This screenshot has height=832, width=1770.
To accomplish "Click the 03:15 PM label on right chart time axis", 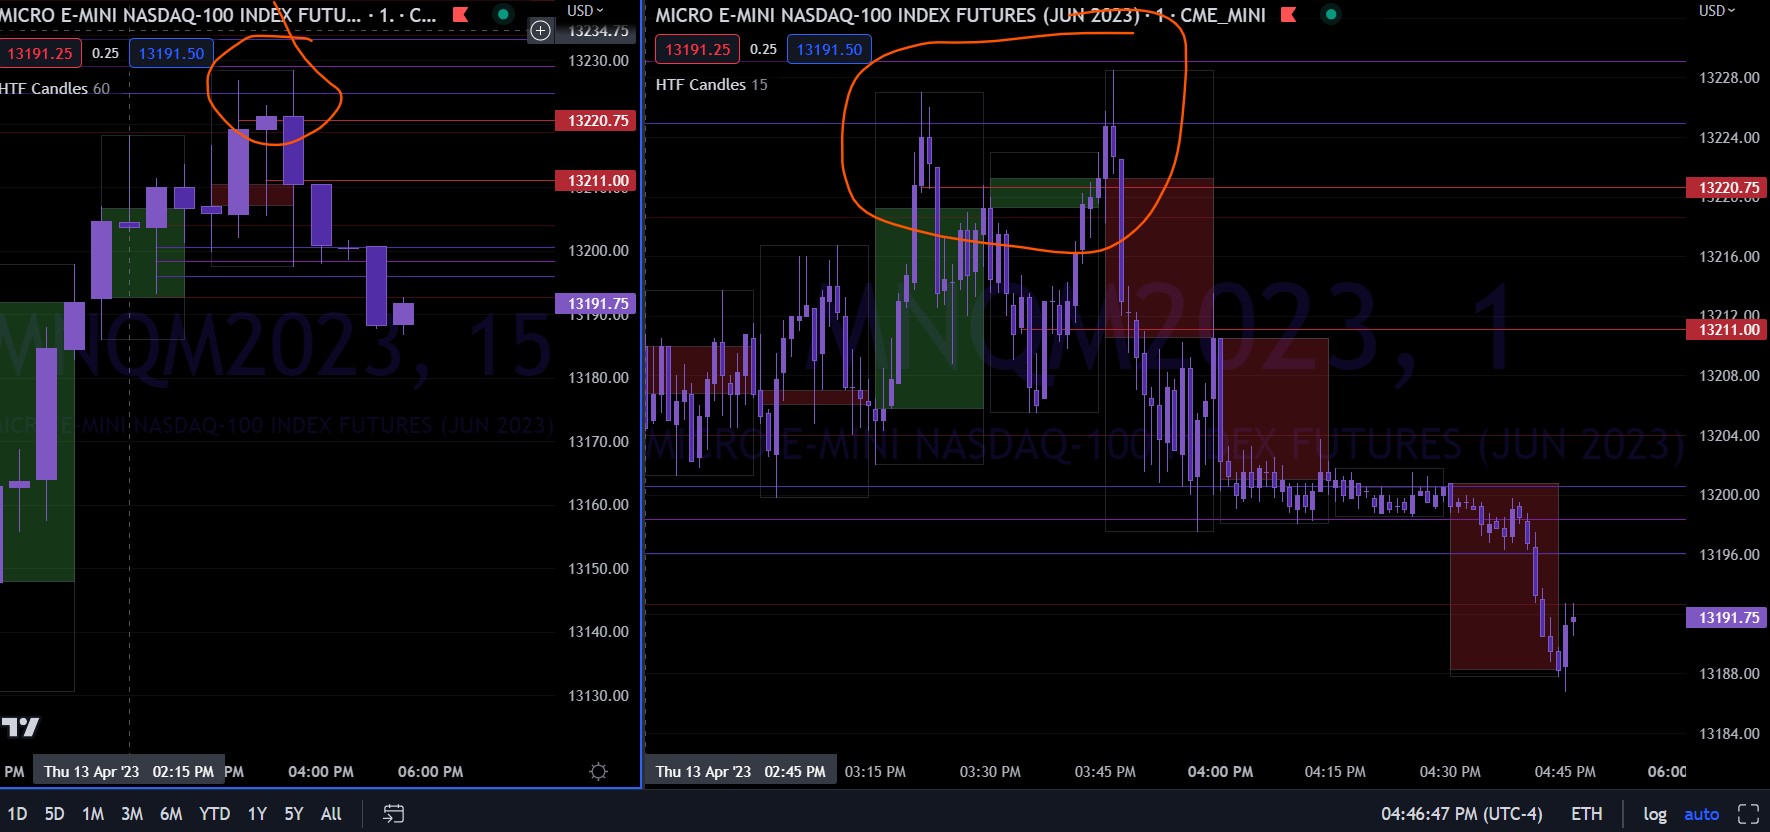I will tap(875, 772).
